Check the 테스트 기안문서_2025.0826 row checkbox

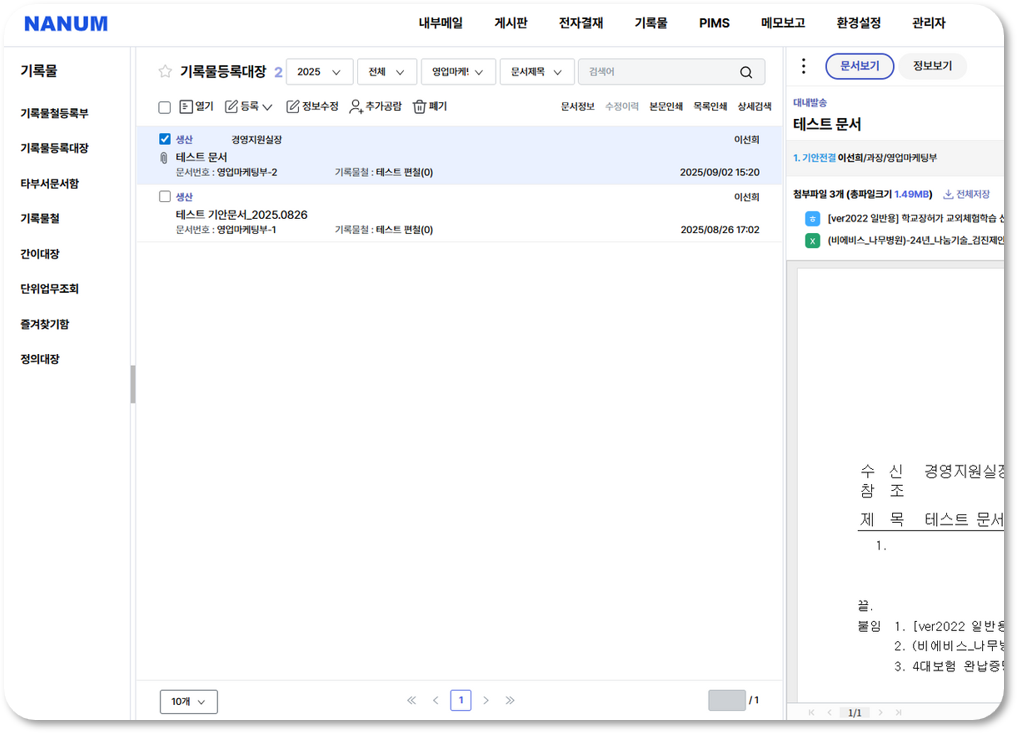tap(165, 197)
